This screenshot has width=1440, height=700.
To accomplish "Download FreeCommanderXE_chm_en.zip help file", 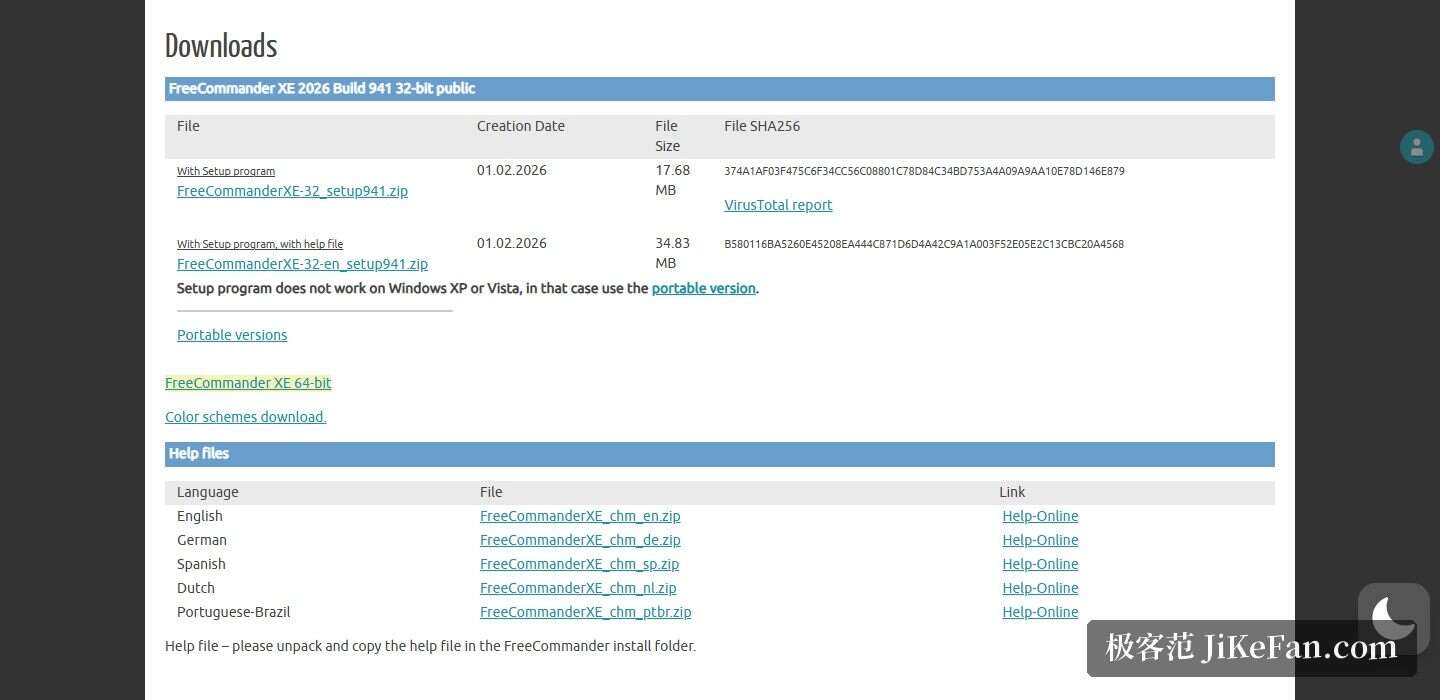I will (580, 516).
